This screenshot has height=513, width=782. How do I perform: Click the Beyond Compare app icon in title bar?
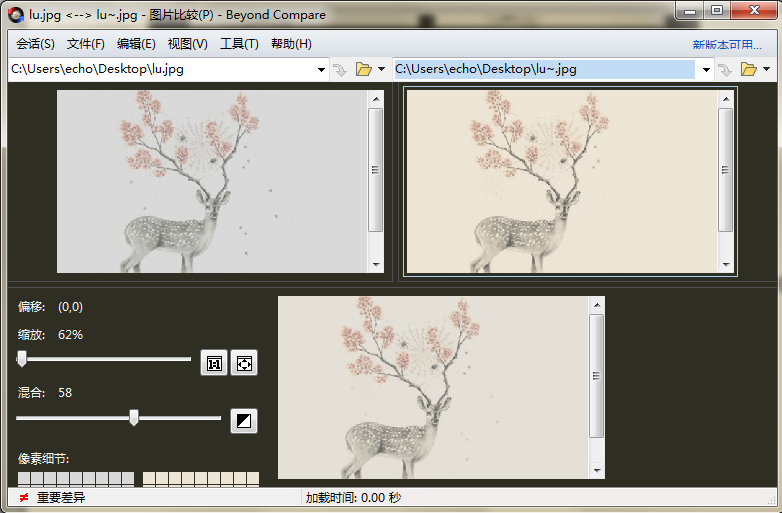(x=15, y=14)
